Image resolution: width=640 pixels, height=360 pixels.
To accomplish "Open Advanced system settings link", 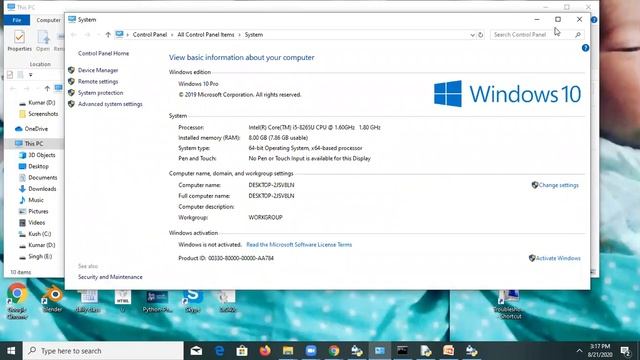I will click(x=110, y=104).
